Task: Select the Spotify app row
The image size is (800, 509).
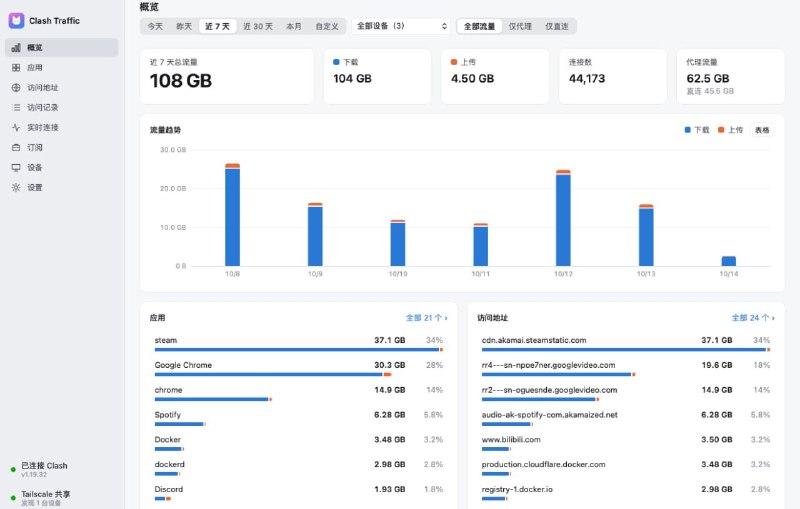Action: coord(299,419)
